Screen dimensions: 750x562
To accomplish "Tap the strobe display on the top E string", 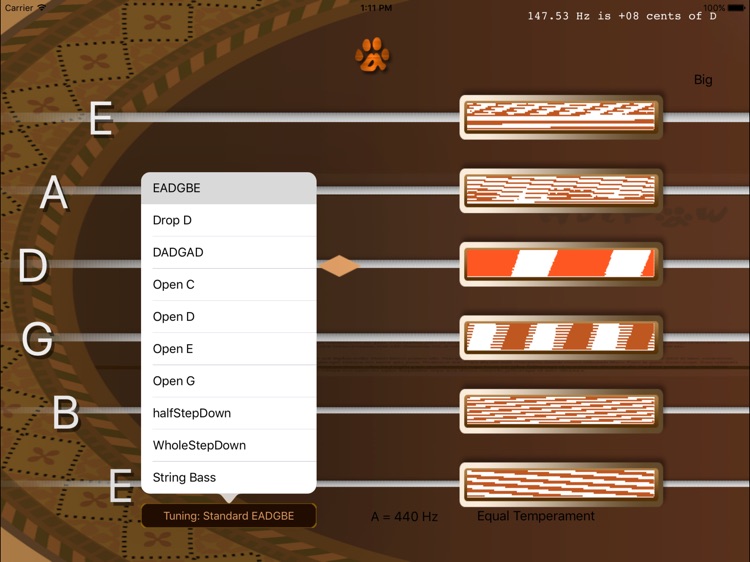I will click(x=561, y=117).
